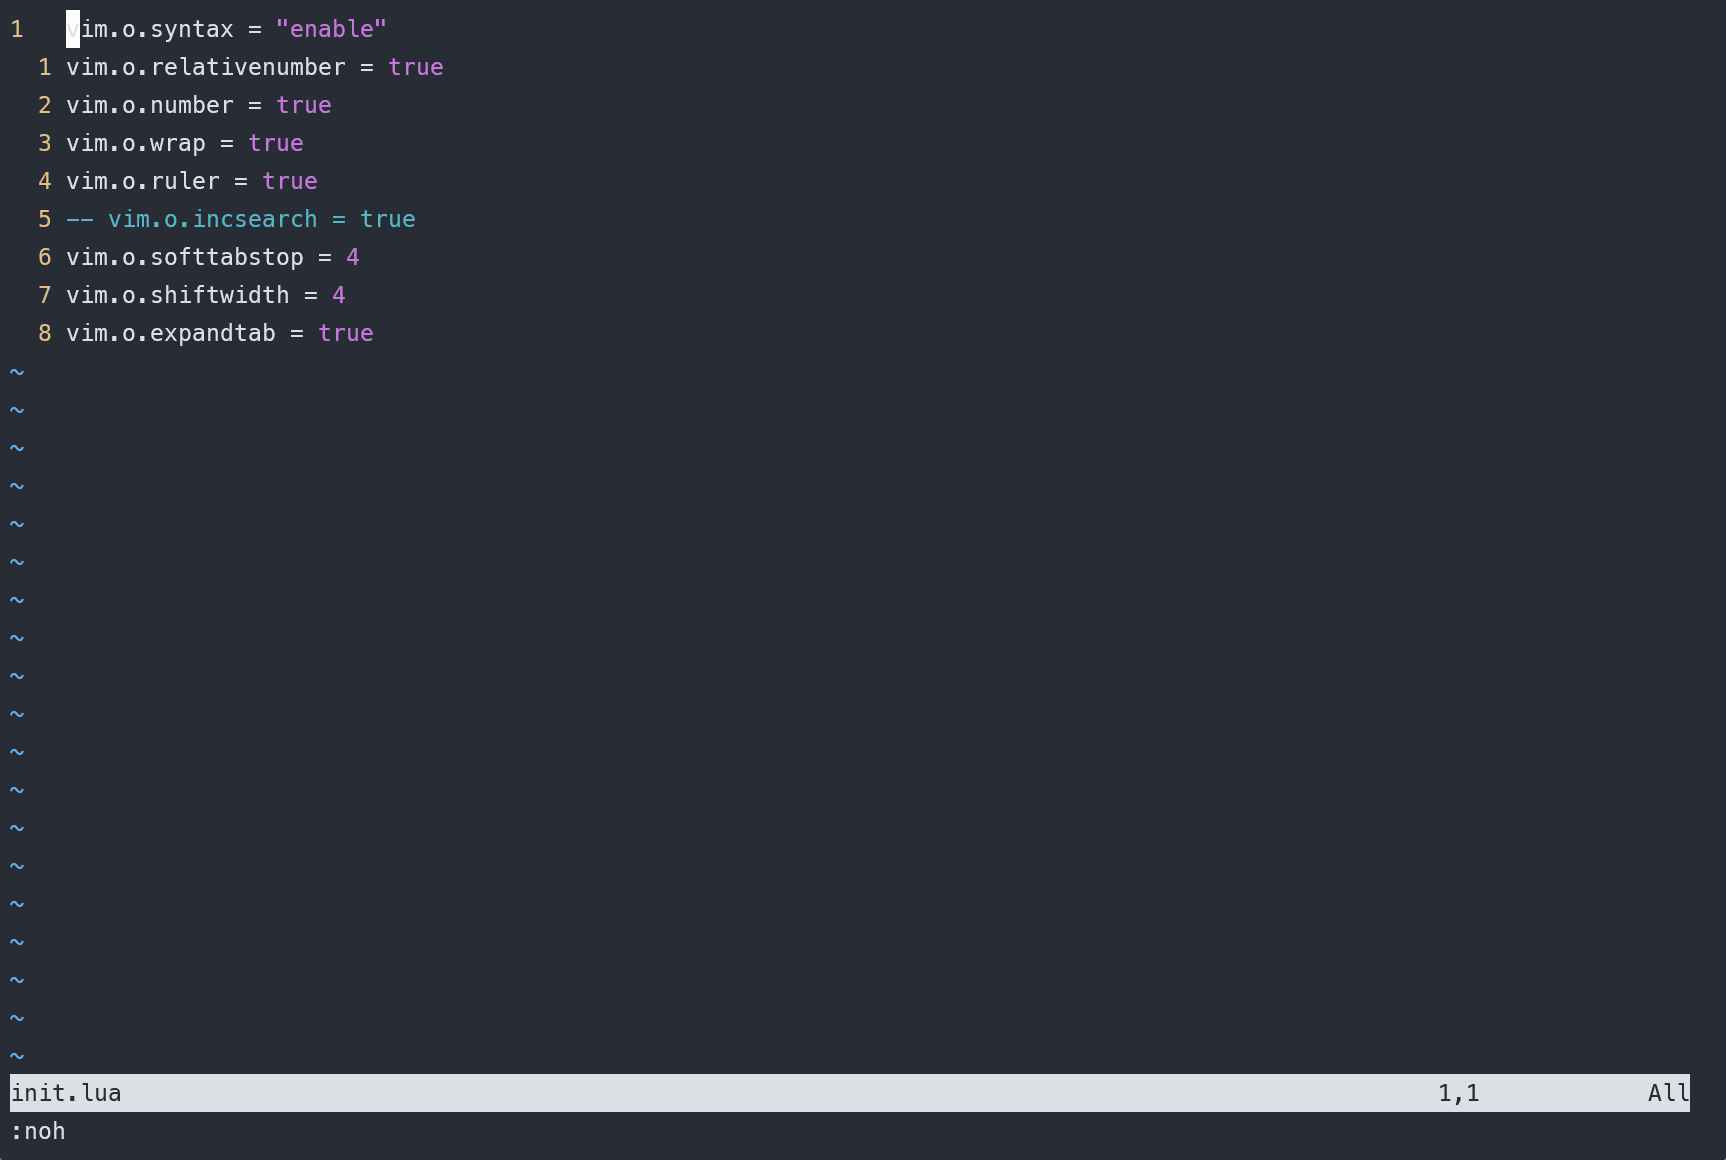1726x1160 pixels.
Task: Click the All scroll indicator in status line
Action: pos(1668,1093)
